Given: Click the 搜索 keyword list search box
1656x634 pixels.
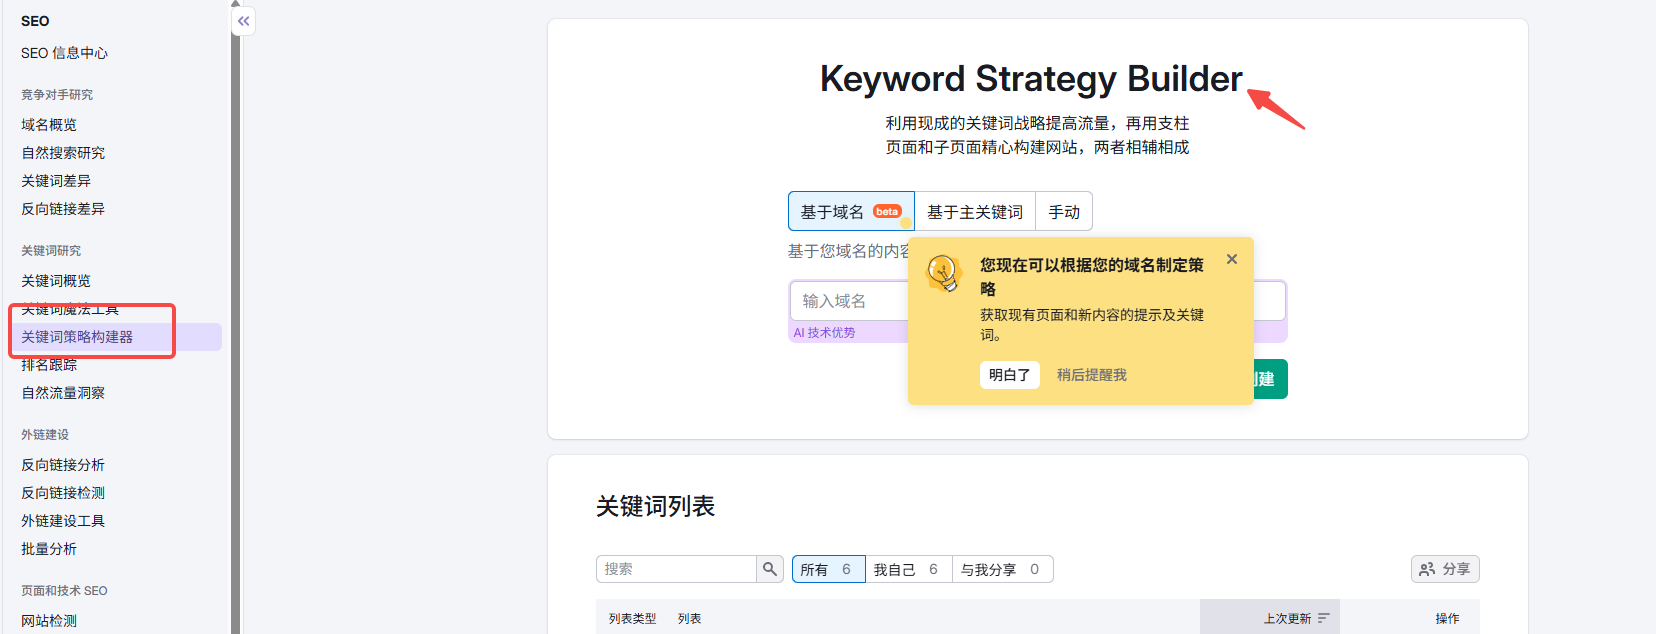Looking at the screenshot, I should 676,569.
